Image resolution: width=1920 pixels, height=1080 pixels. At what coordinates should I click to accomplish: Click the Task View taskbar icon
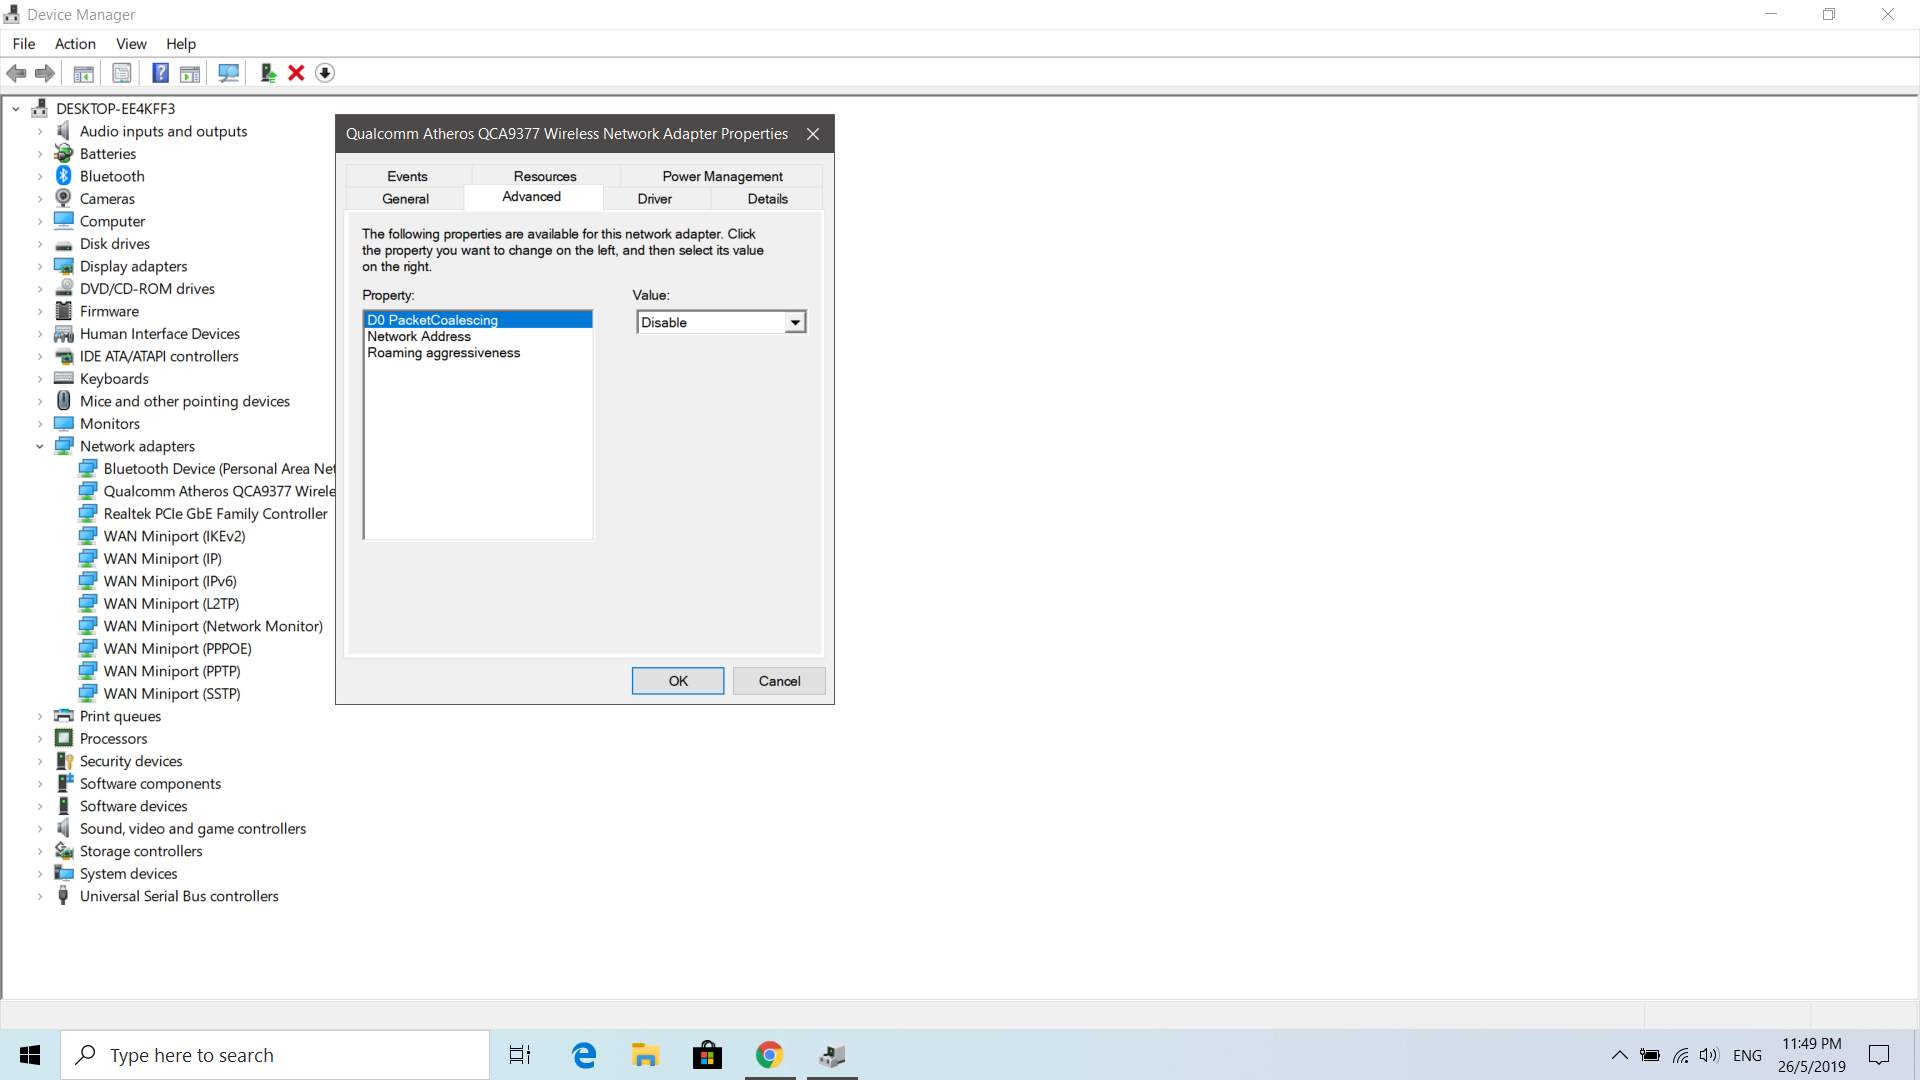520,1055
